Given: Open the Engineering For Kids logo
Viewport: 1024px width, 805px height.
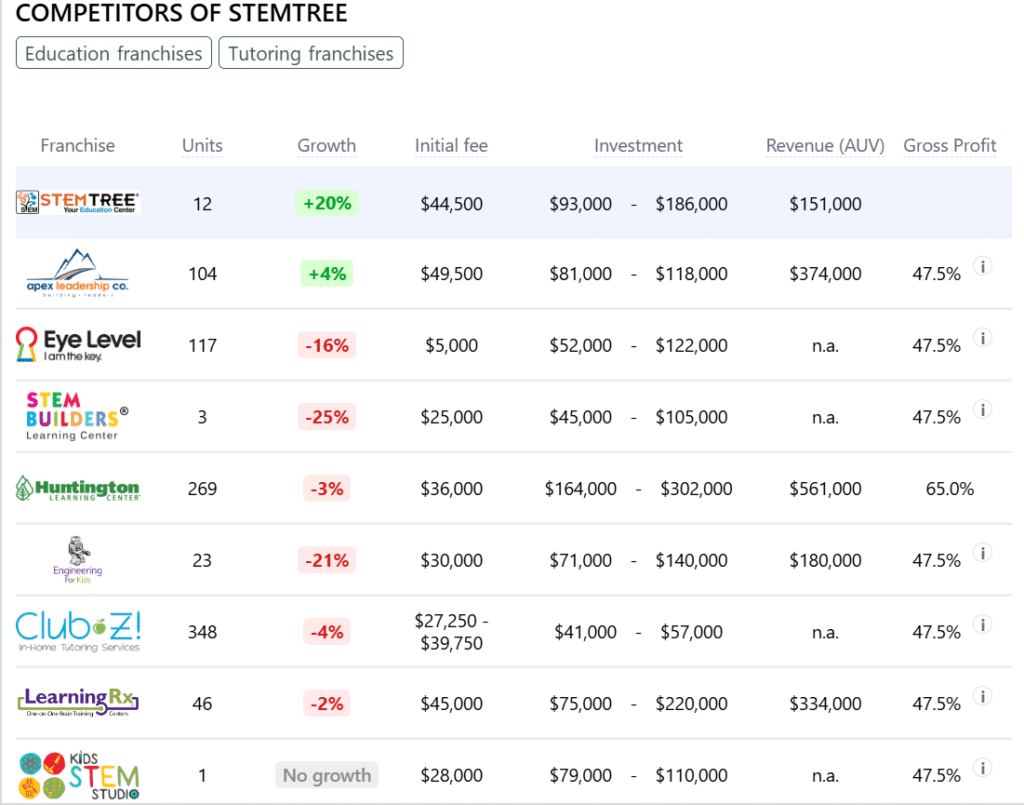Looking at the screenshot, I should tap(78, 560).
